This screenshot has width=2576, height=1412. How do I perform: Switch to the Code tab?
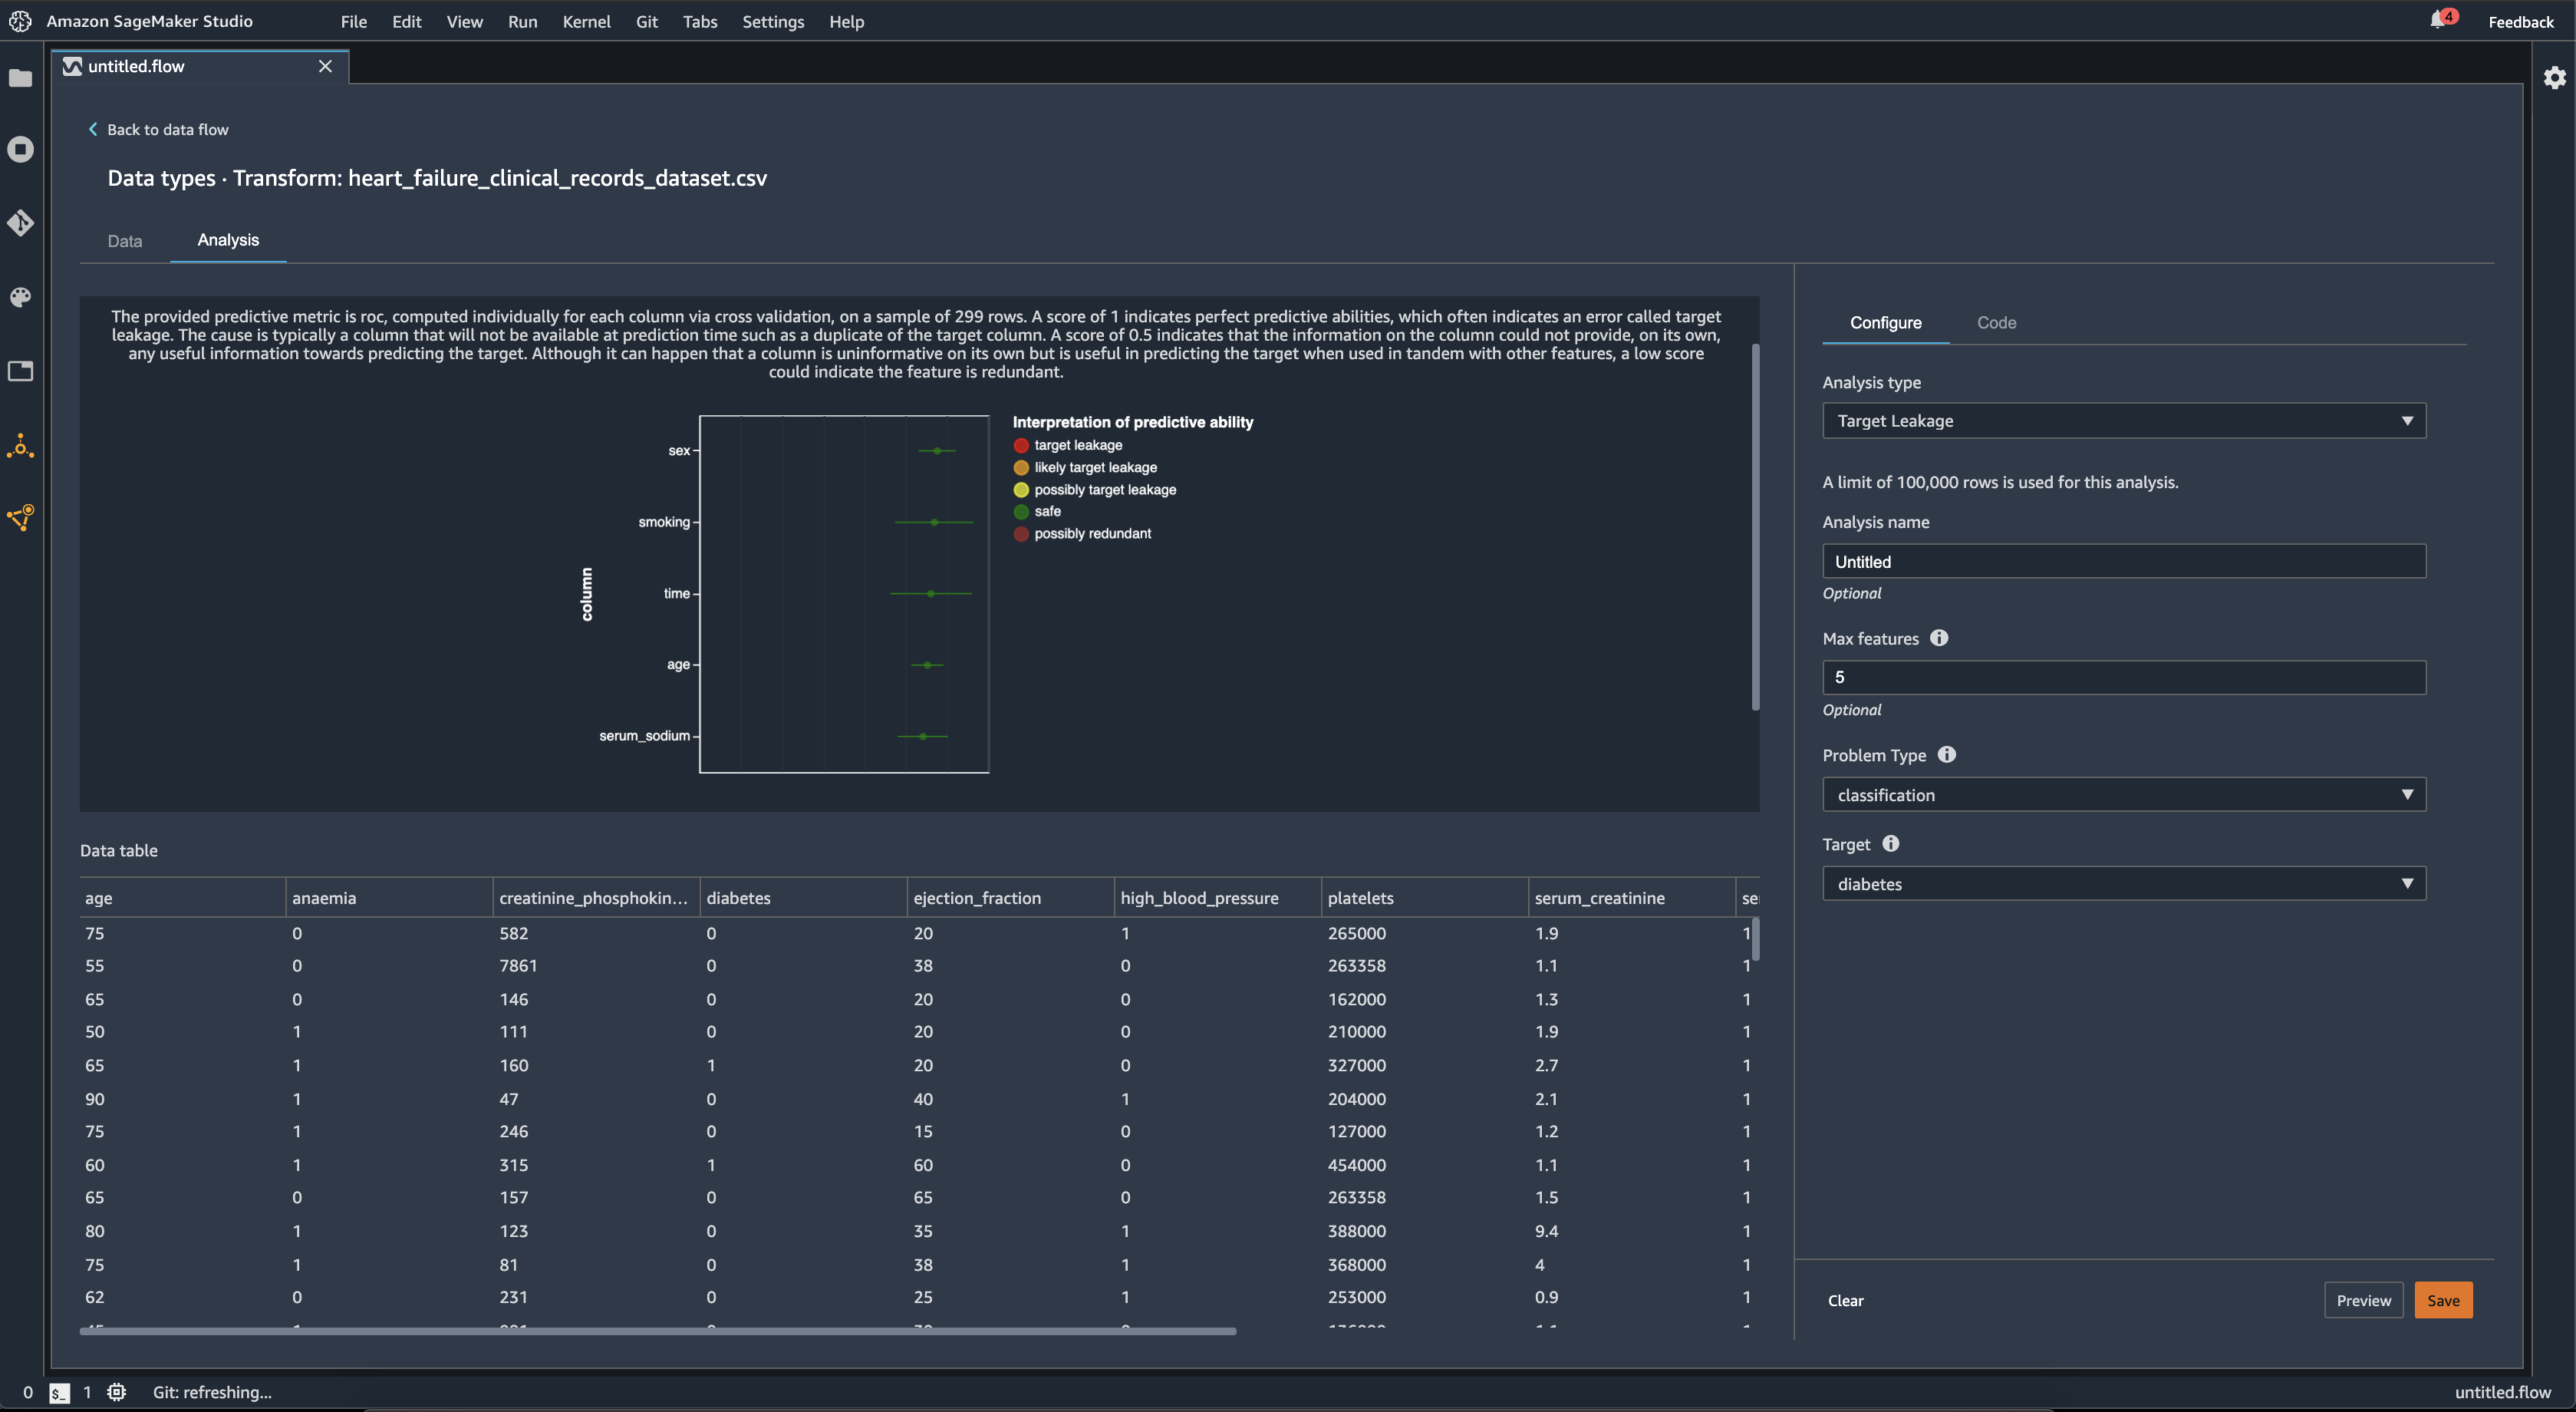point(1995,322)
